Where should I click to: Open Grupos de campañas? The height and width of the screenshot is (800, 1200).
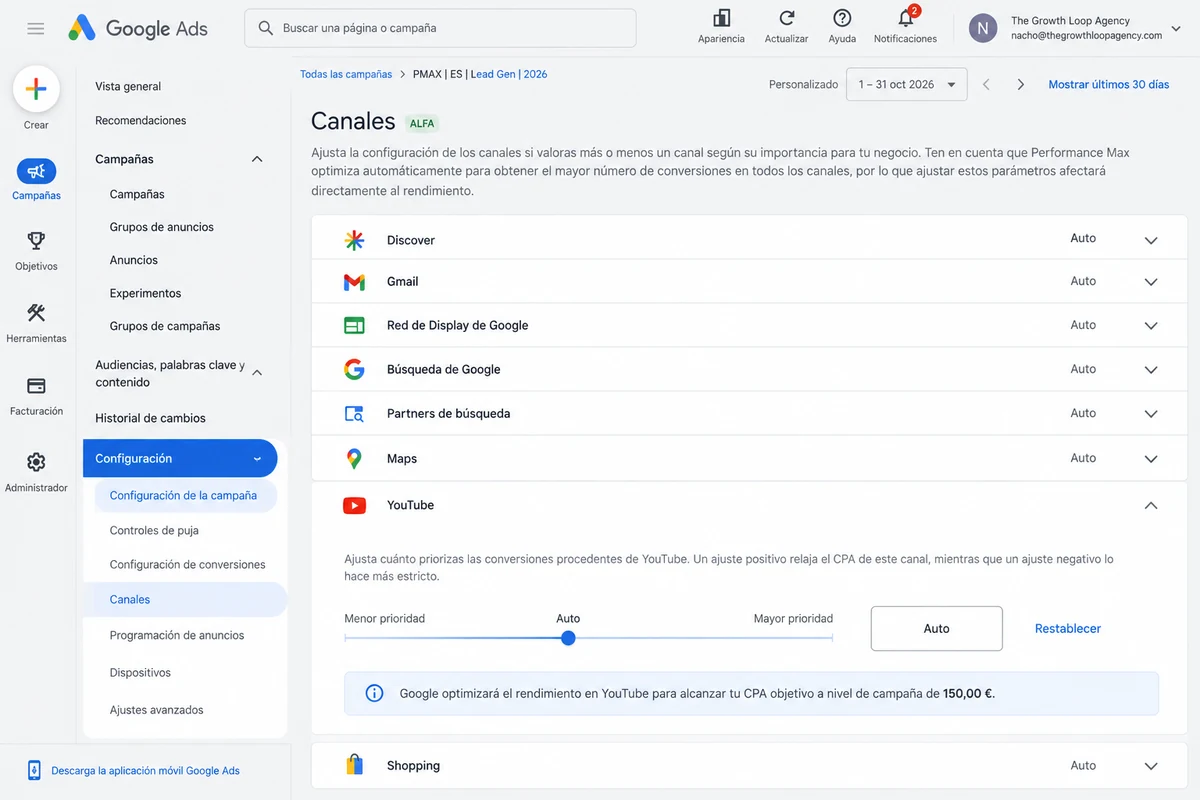[x=165, y=326]
